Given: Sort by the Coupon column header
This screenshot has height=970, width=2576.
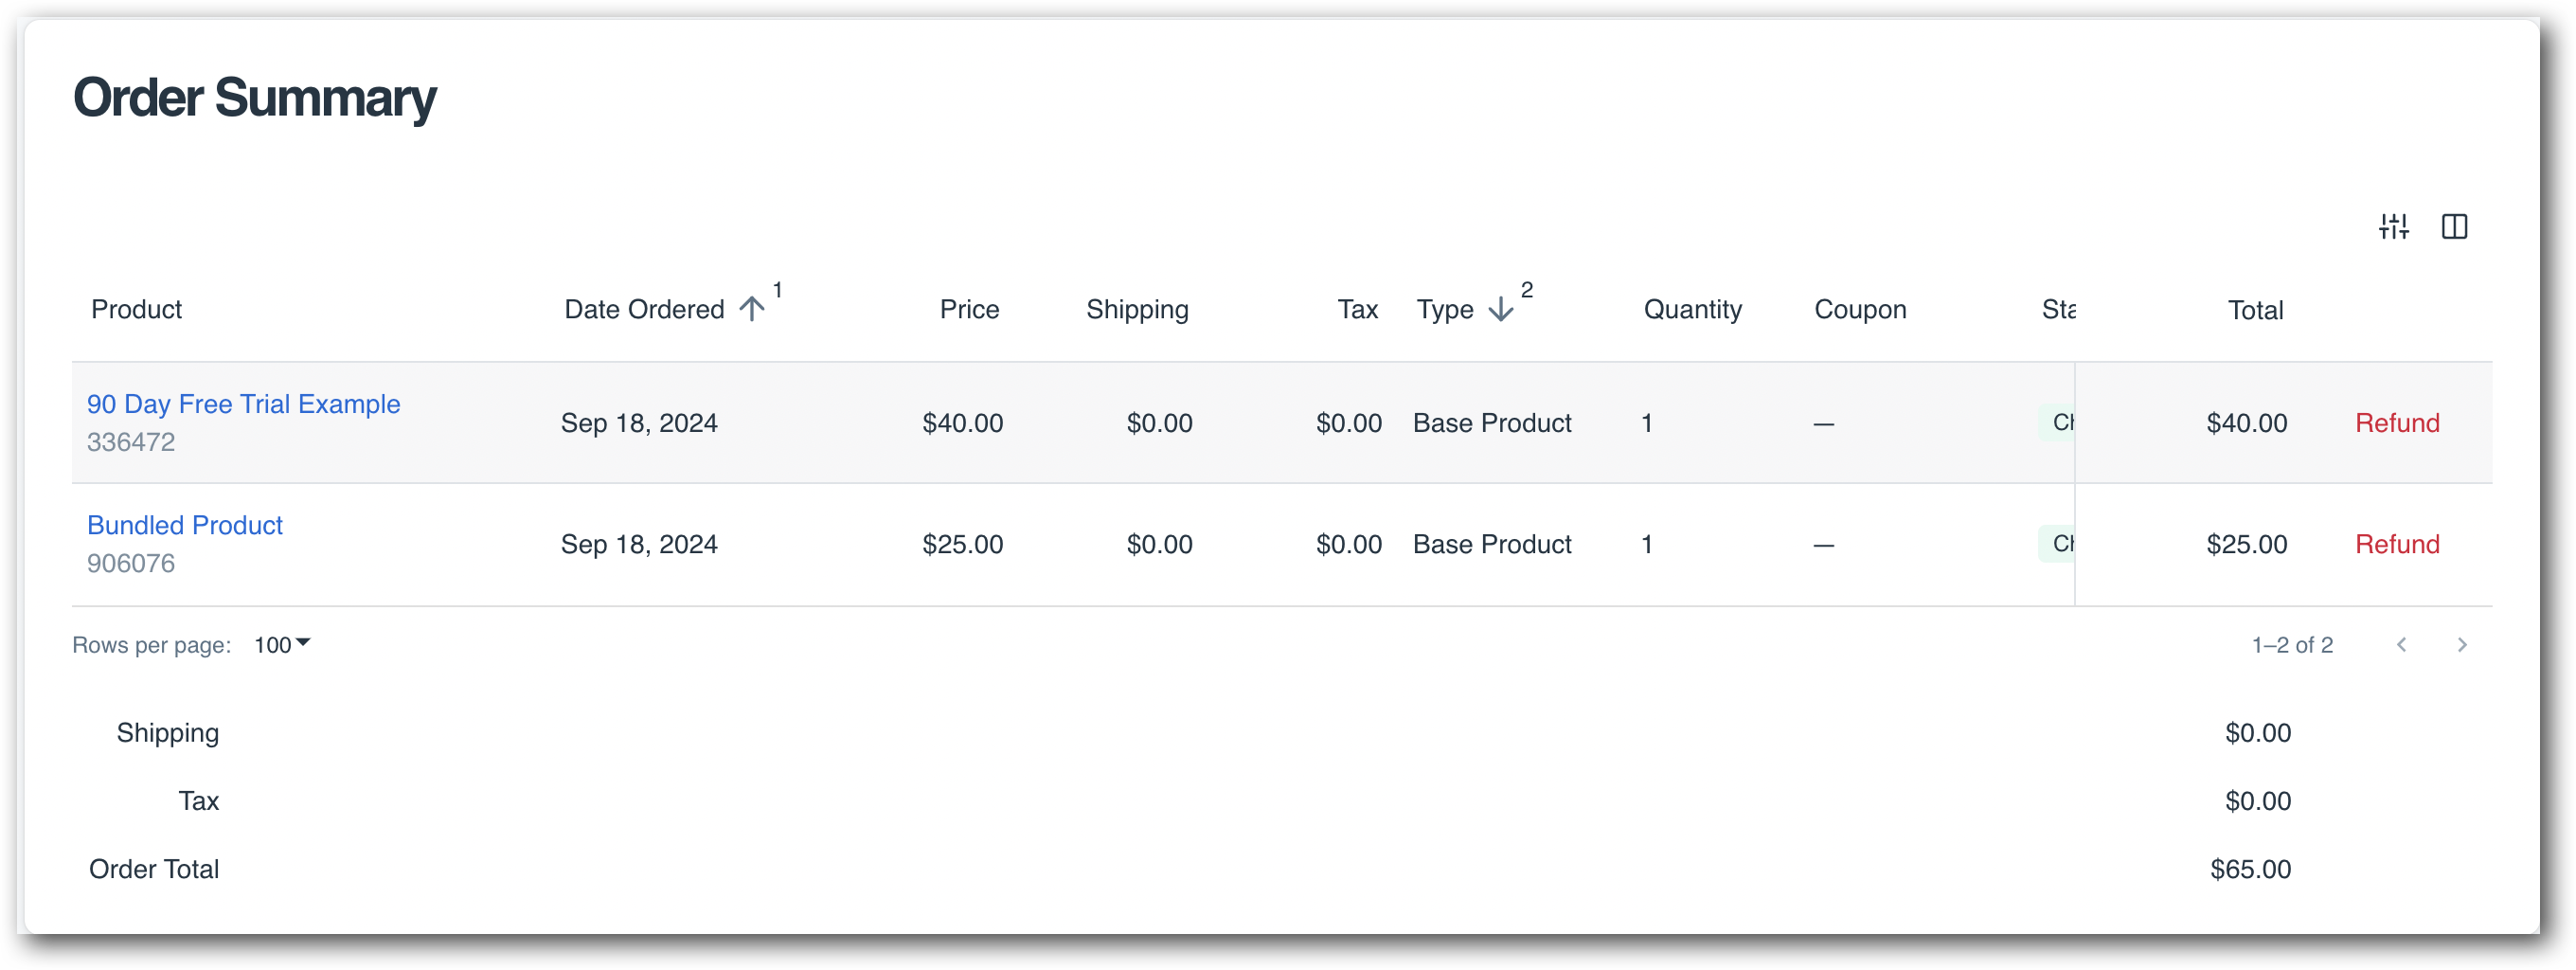Looking at the screenshot, I should pos(1860,309).
